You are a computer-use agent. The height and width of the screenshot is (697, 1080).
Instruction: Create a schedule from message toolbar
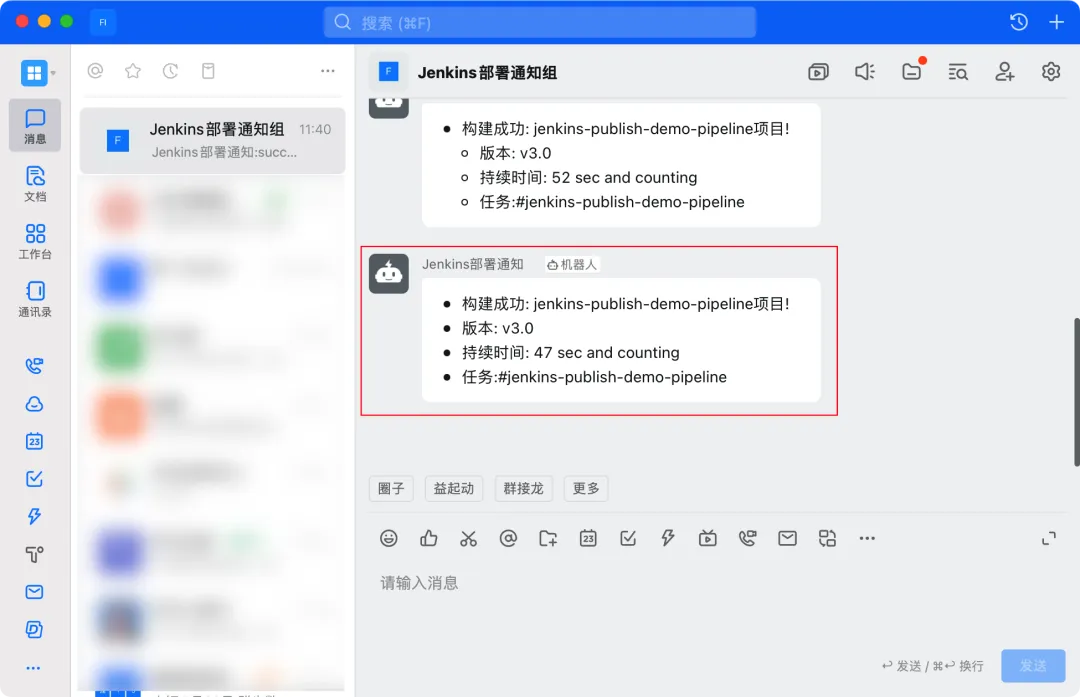tap(588, 539)
